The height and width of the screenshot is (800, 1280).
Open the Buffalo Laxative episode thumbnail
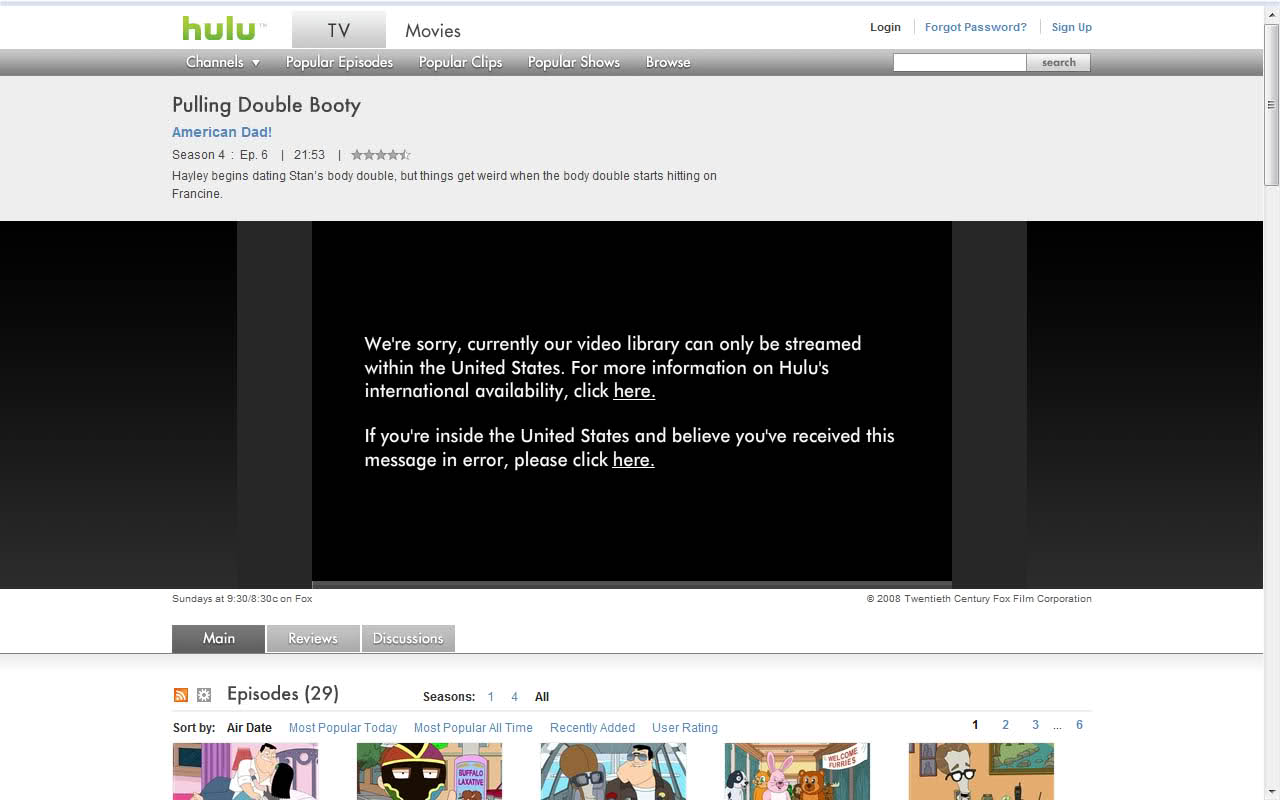pyautogui.click(x=429, y=771)
